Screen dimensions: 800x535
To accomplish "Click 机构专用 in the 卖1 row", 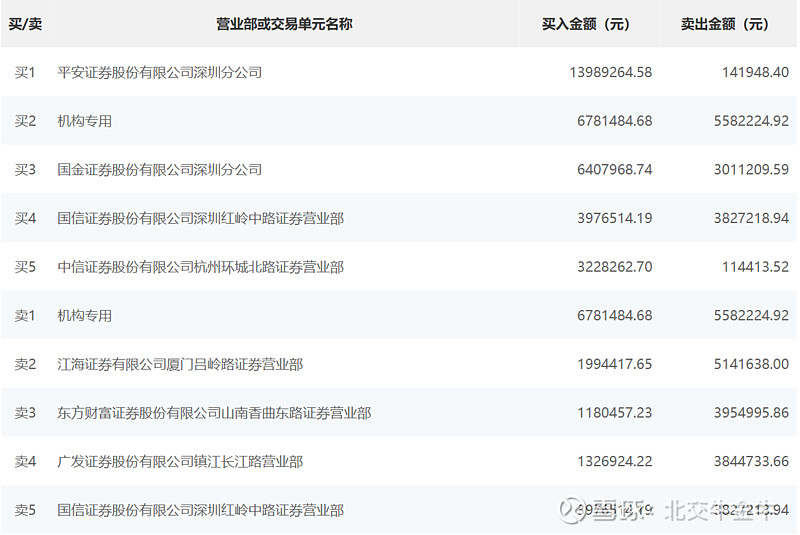I will point(85,316).
